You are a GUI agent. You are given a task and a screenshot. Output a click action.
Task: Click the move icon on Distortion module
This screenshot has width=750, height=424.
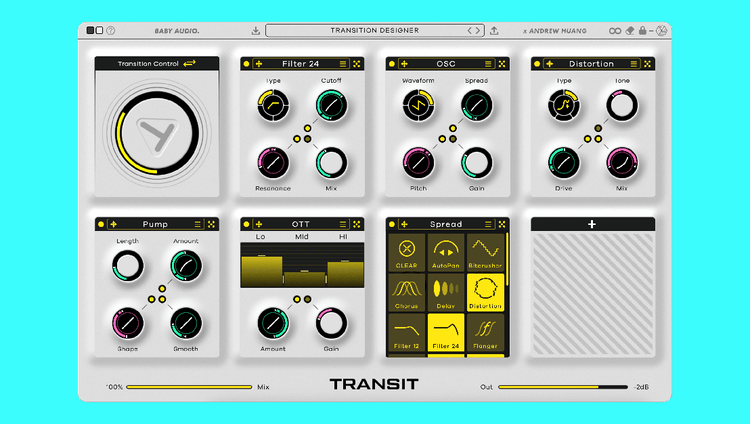(x=550, y=64)
